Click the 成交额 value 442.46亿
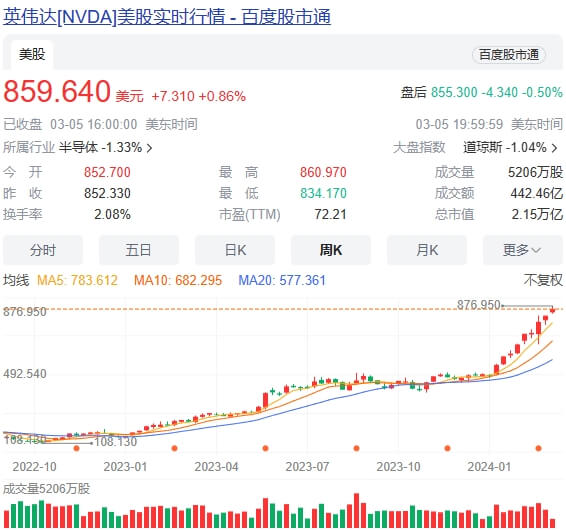This screenshot has width=566, height=530. coord(536,193)
